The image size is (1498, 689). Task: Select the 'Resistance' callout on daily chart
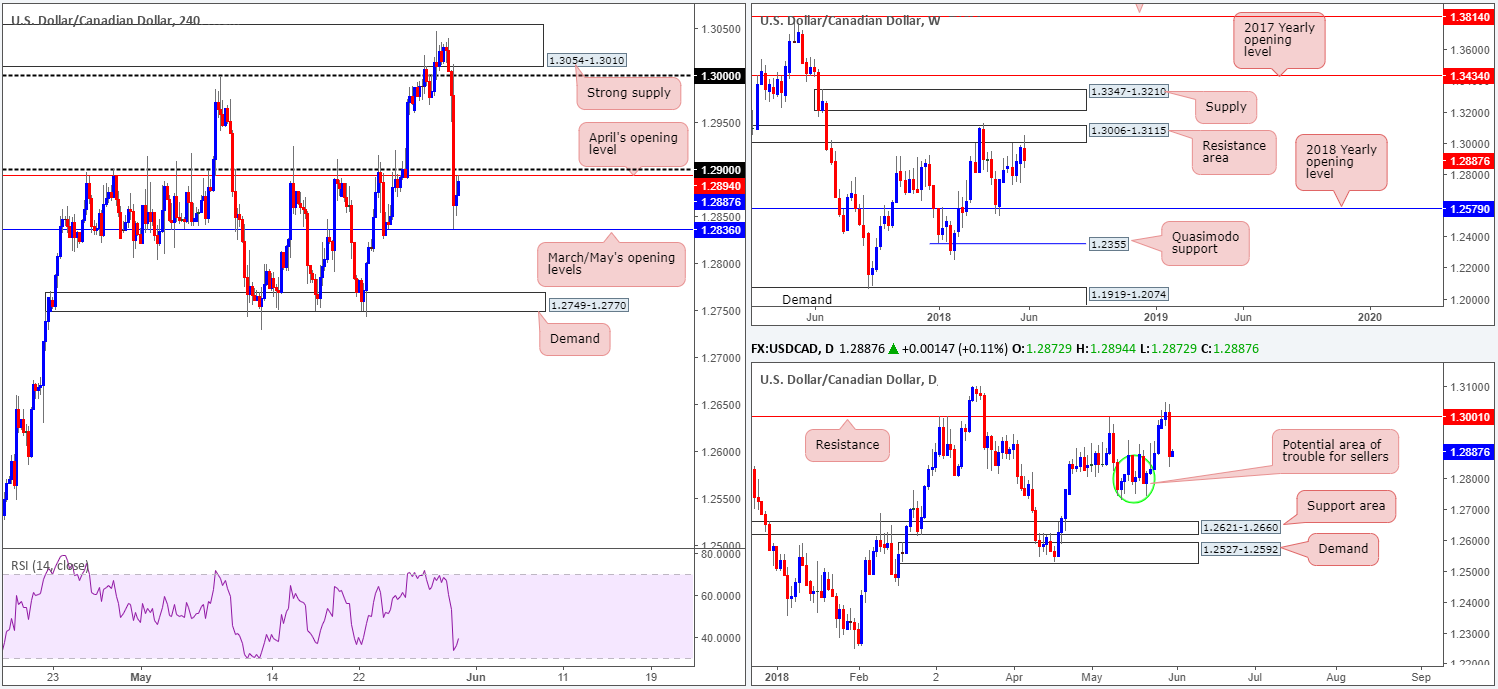pos(848,444)
